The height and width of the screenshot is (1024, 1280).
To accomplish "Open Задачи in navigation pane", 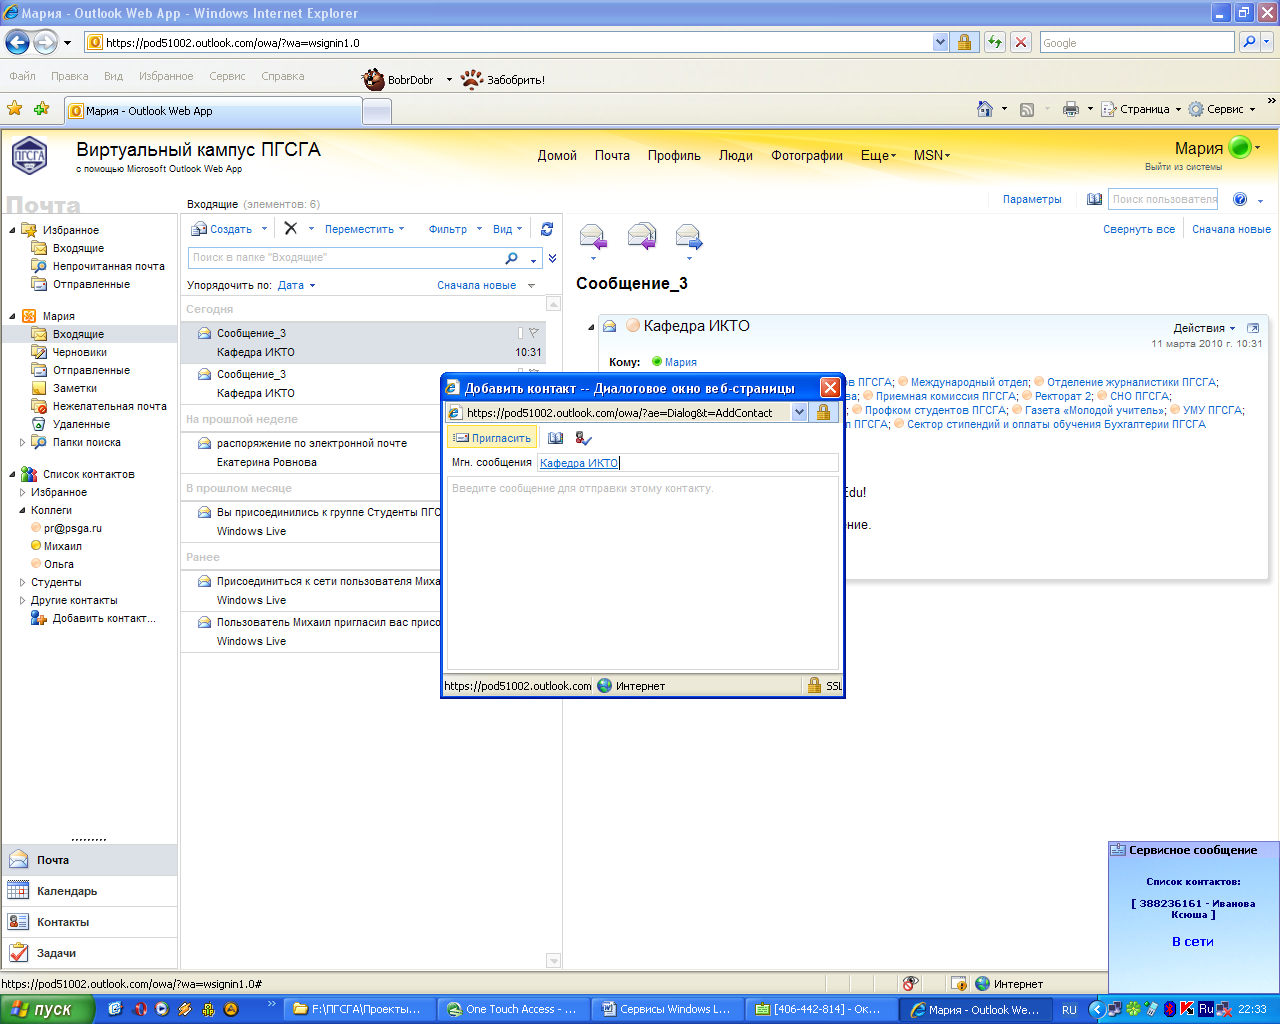I will [x=89, y=953].
